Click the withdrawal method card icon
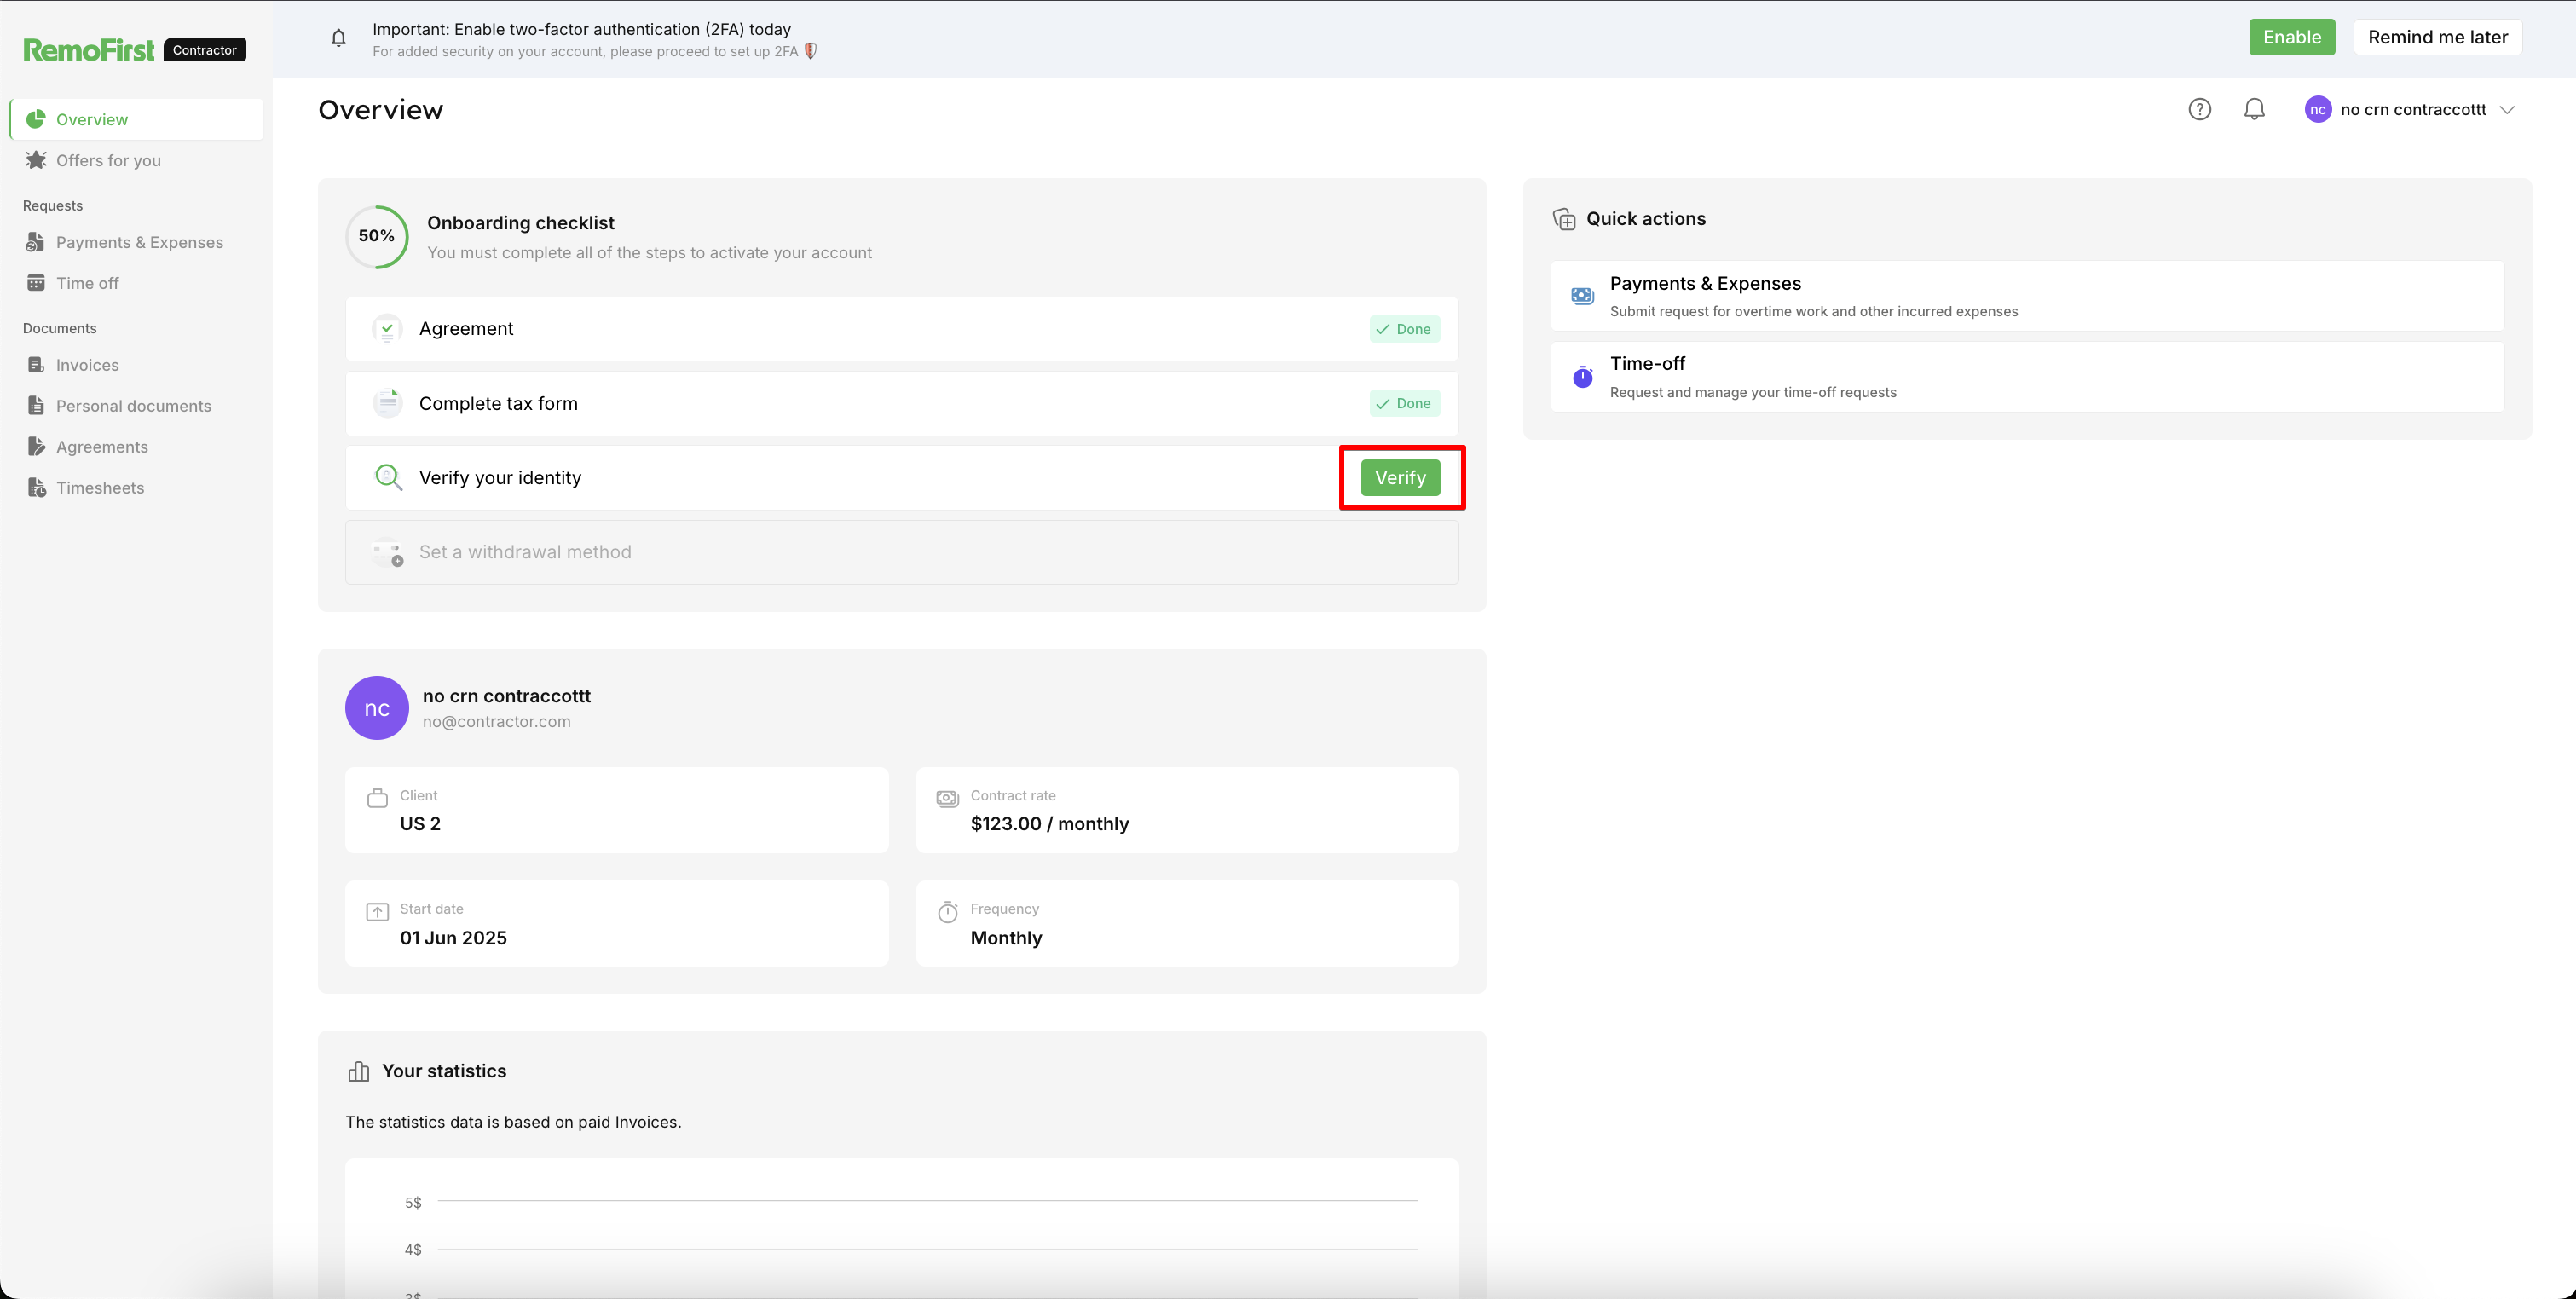2576x1299 pixels. coord(387,552)
